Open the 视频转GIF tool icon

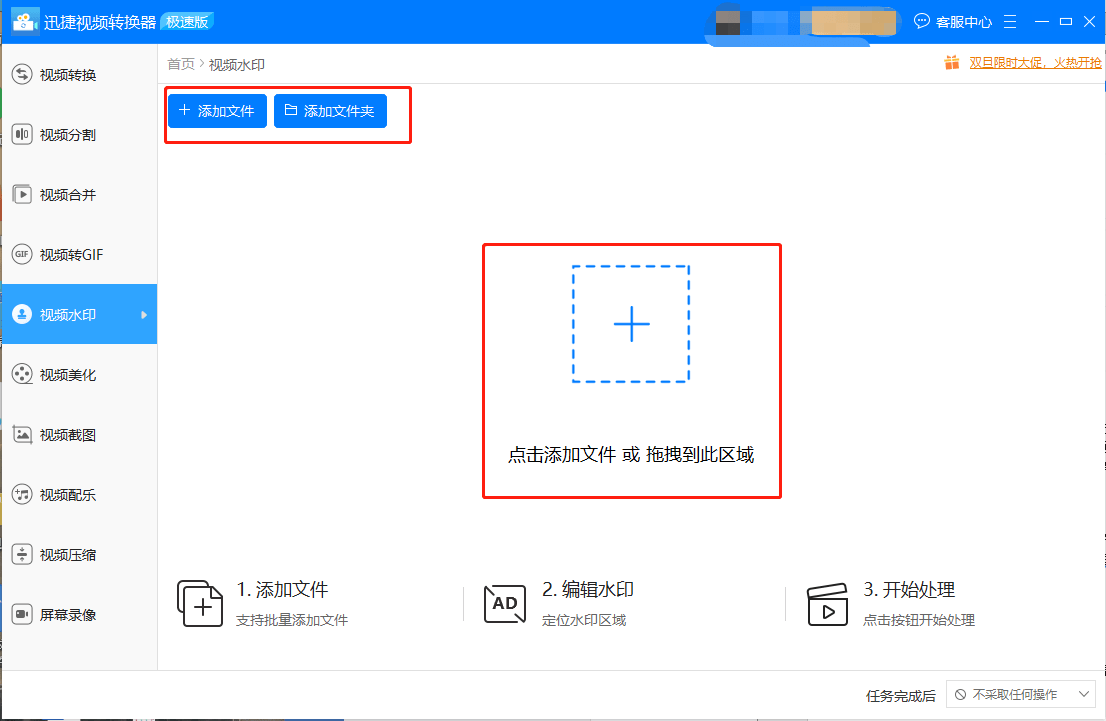pyautogui.click(x=22, y=255)
